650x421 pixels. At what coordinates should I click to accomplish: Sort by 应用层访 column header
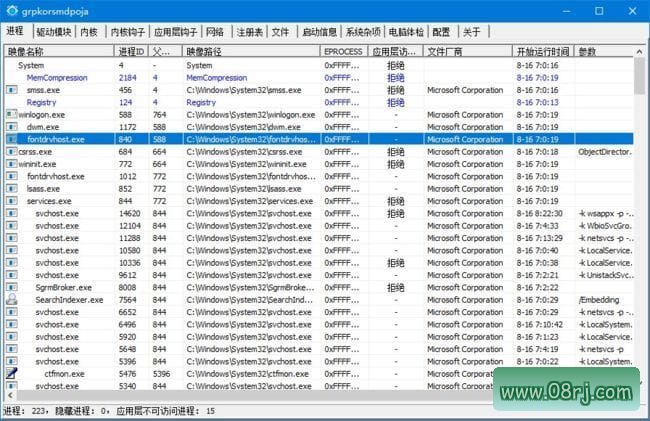(x=395, y=51)
